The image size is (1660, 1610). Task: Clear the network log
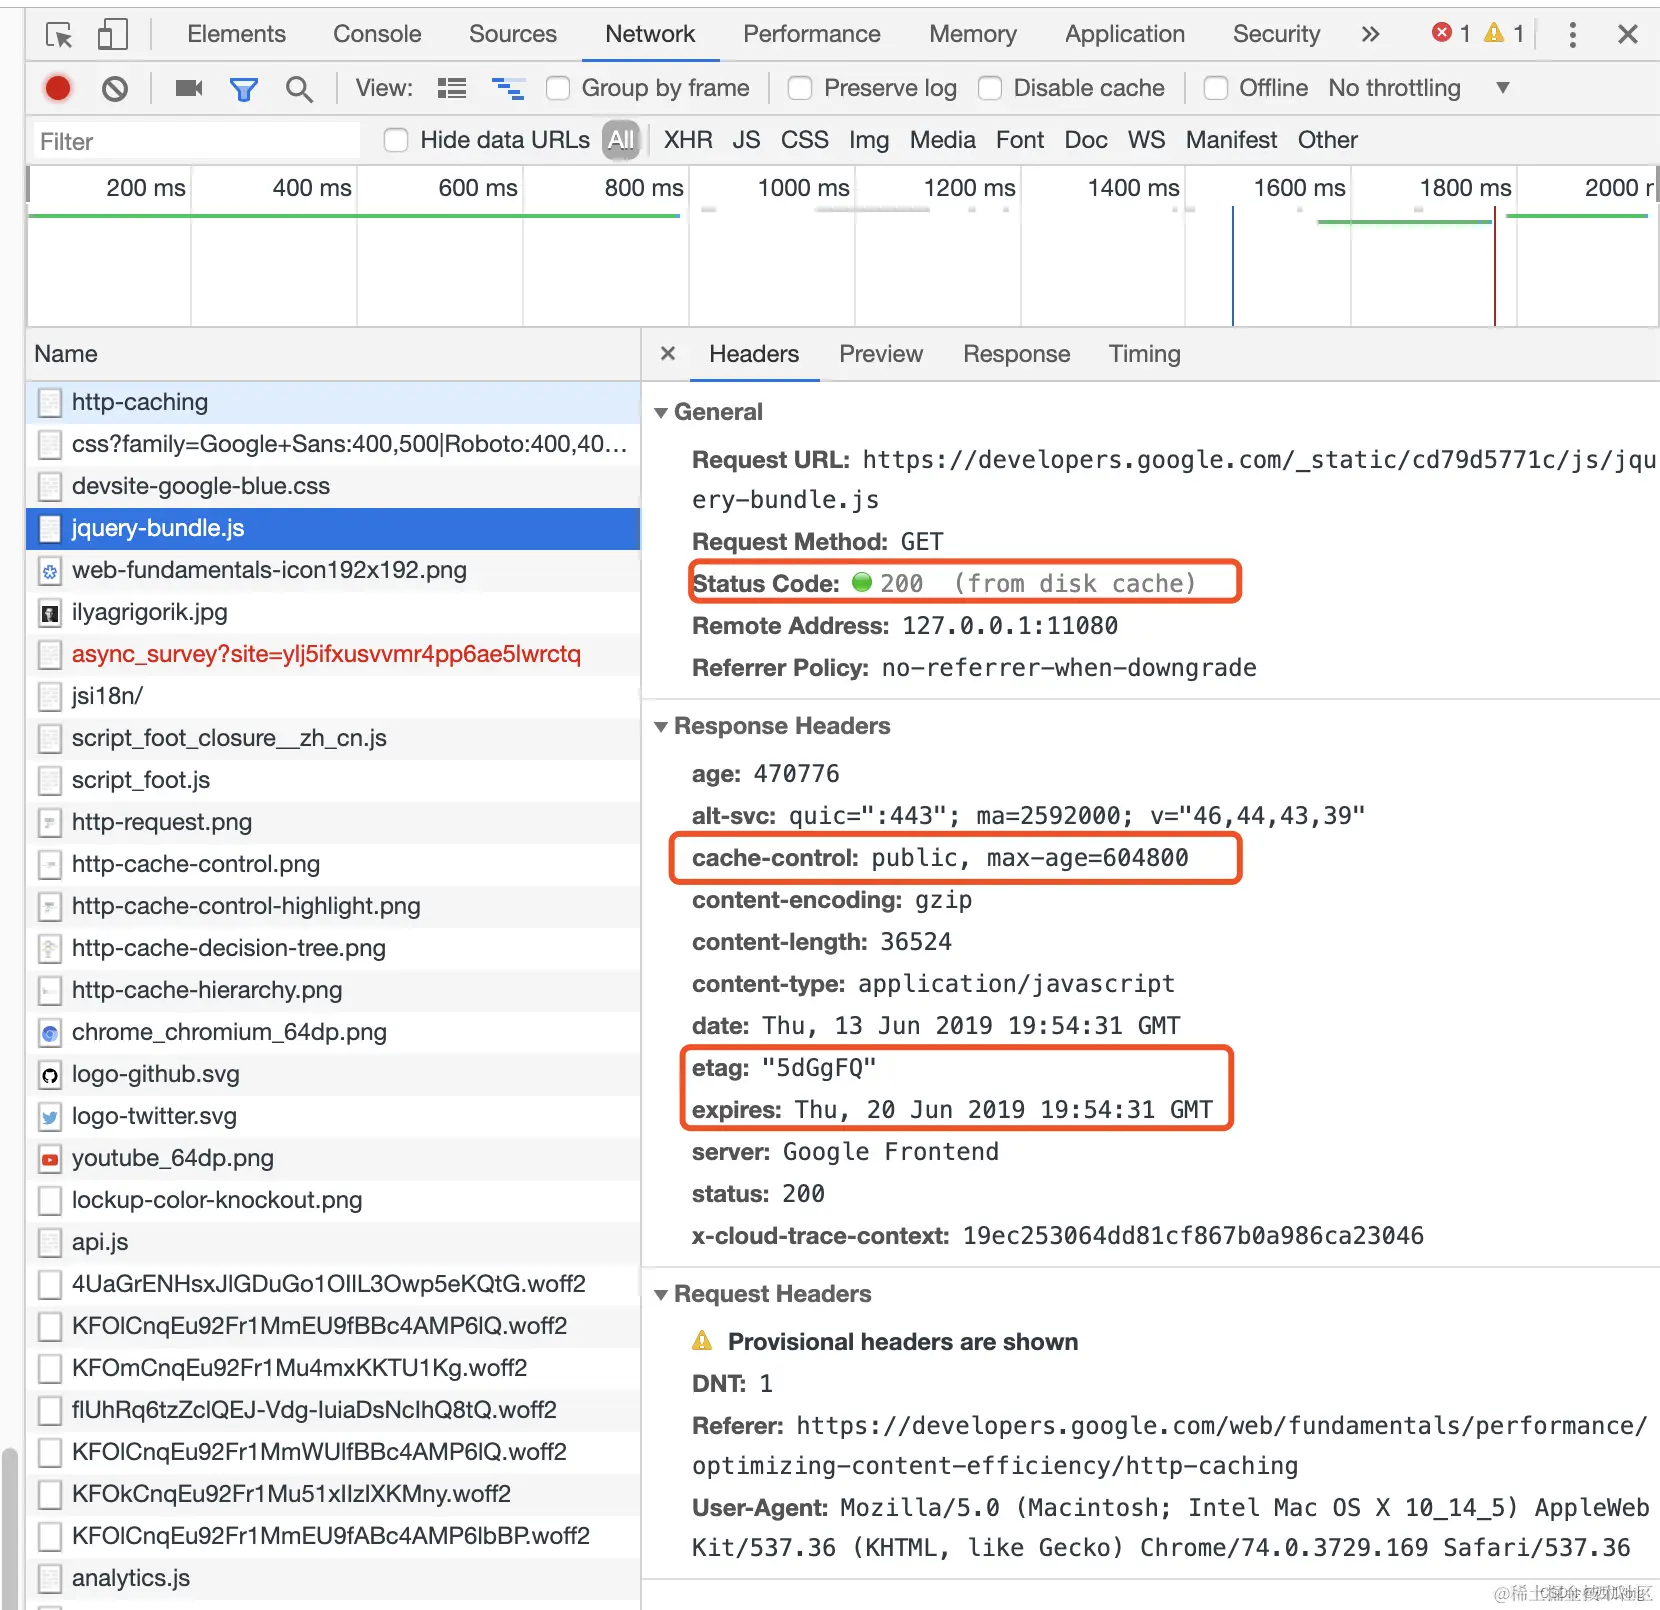pos(115,89)
